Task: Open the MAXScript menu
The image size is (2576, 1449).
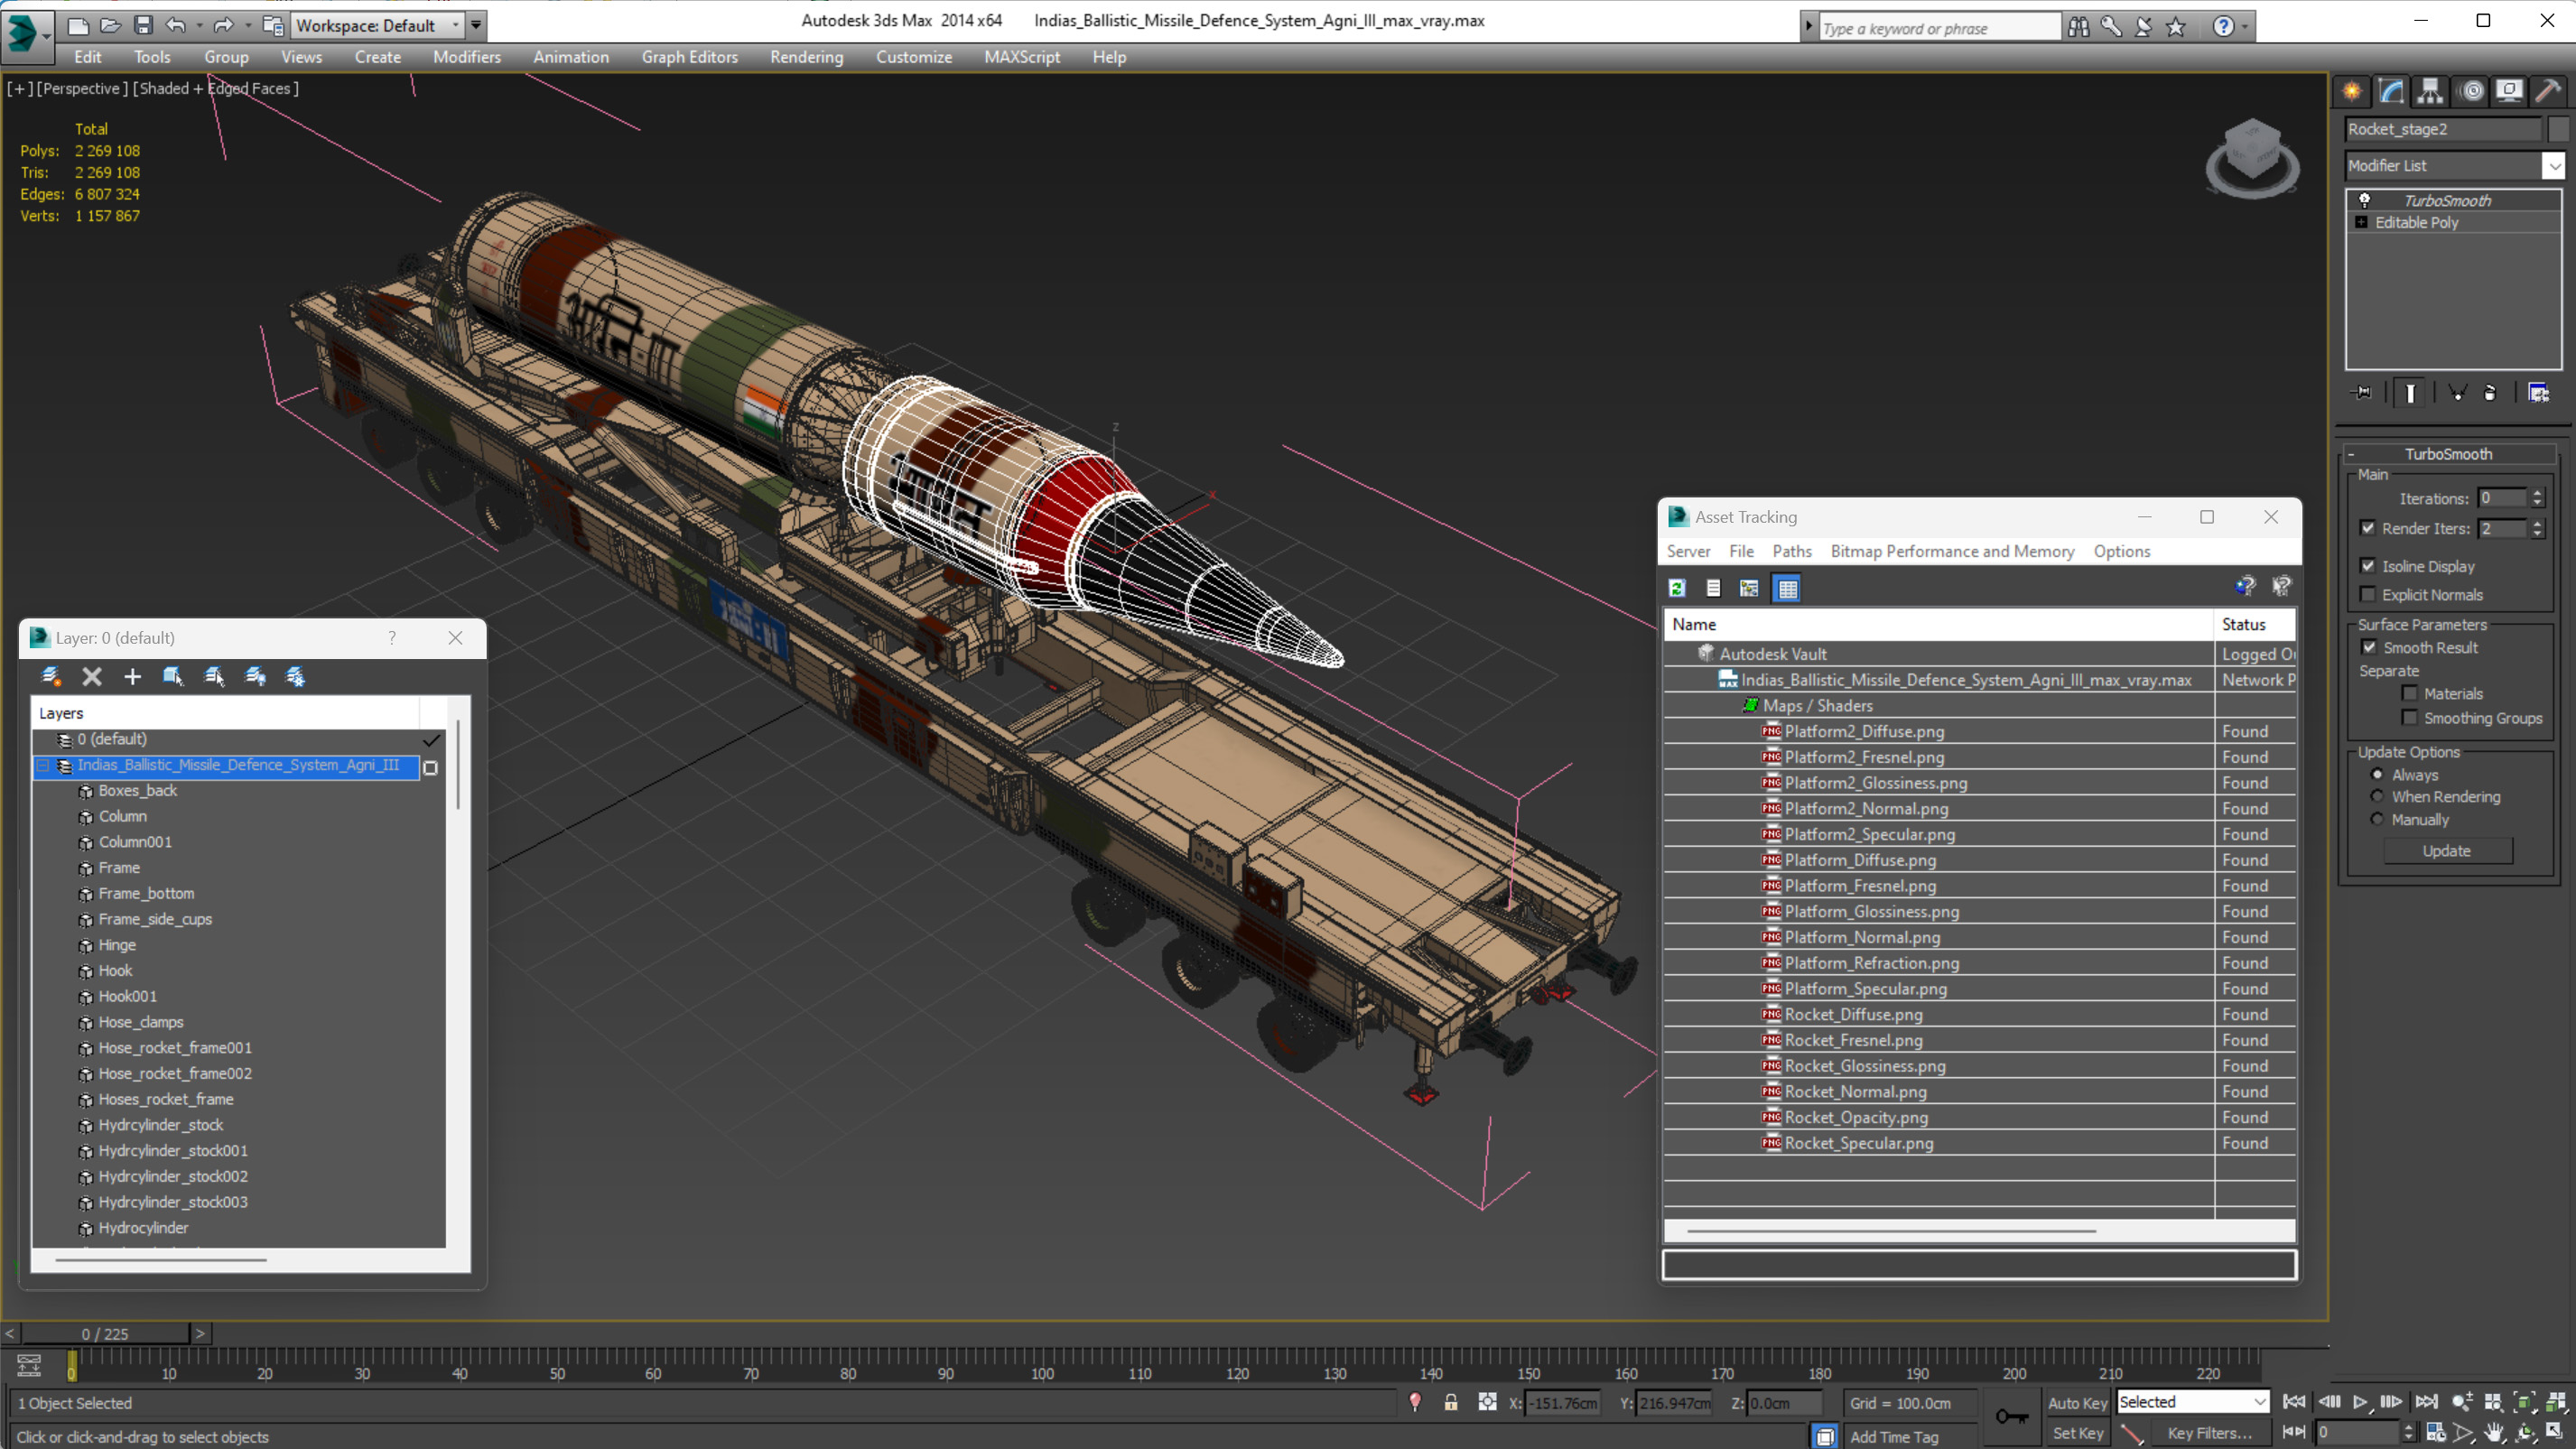Action: pos(1021,57)
